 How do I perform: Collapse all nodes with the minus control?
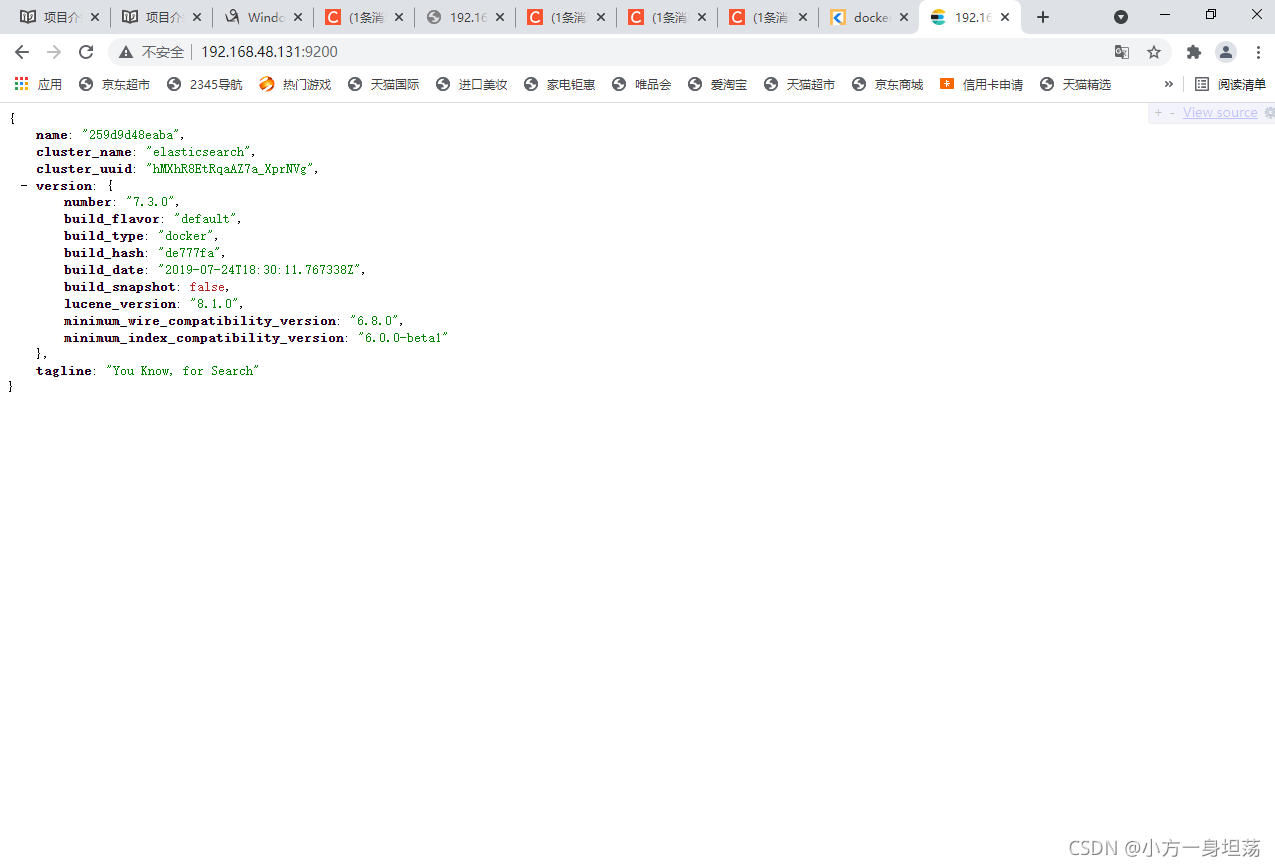[x=1172, y=113]
